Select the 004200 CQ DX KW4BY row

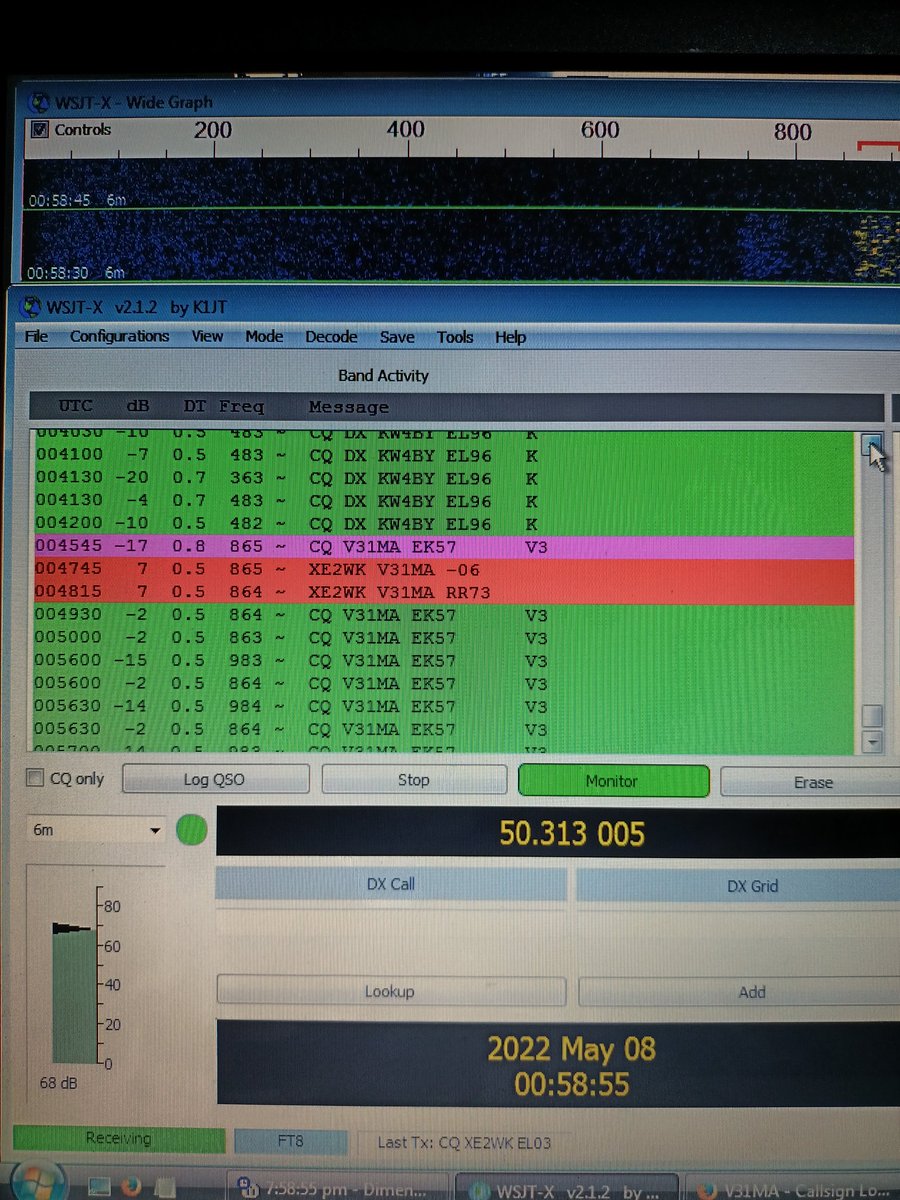pos(442,524)
